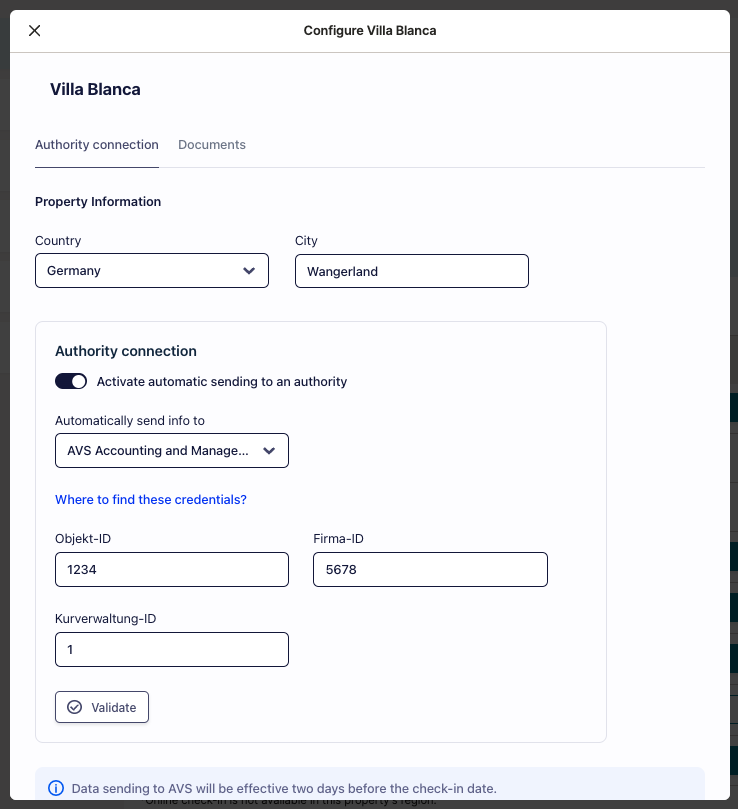The height and width of the screenshot is (809, 738).
Task: Click the Villa Blanca property heading
Action: pyautogui.click(x=95, y=90)
